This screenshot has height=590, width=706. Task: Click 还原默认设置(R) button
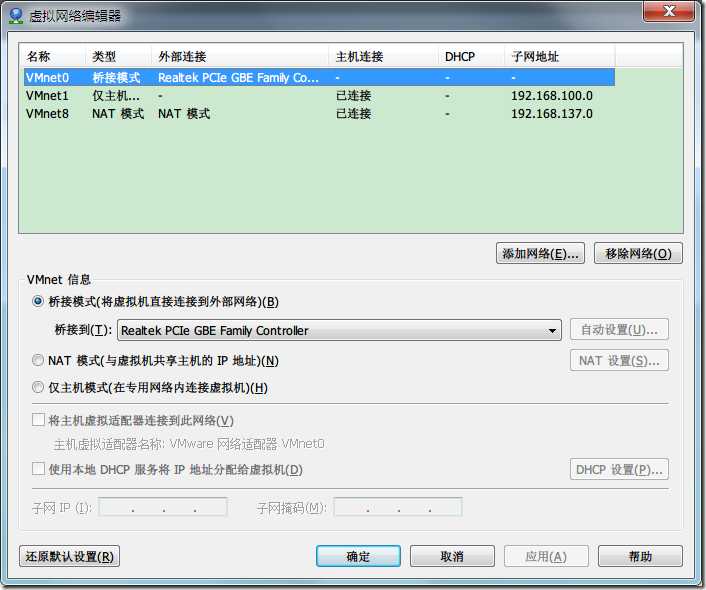coord(69,556)
